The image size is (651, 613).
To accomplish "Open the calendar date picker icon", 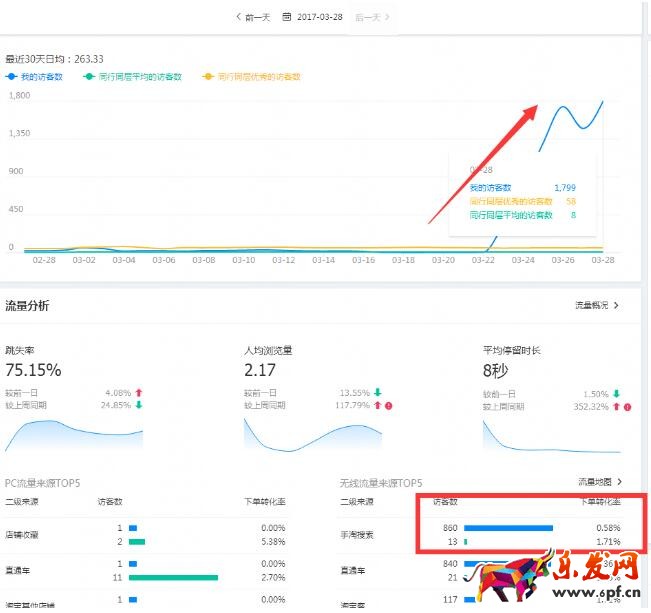I will (288, 17).
